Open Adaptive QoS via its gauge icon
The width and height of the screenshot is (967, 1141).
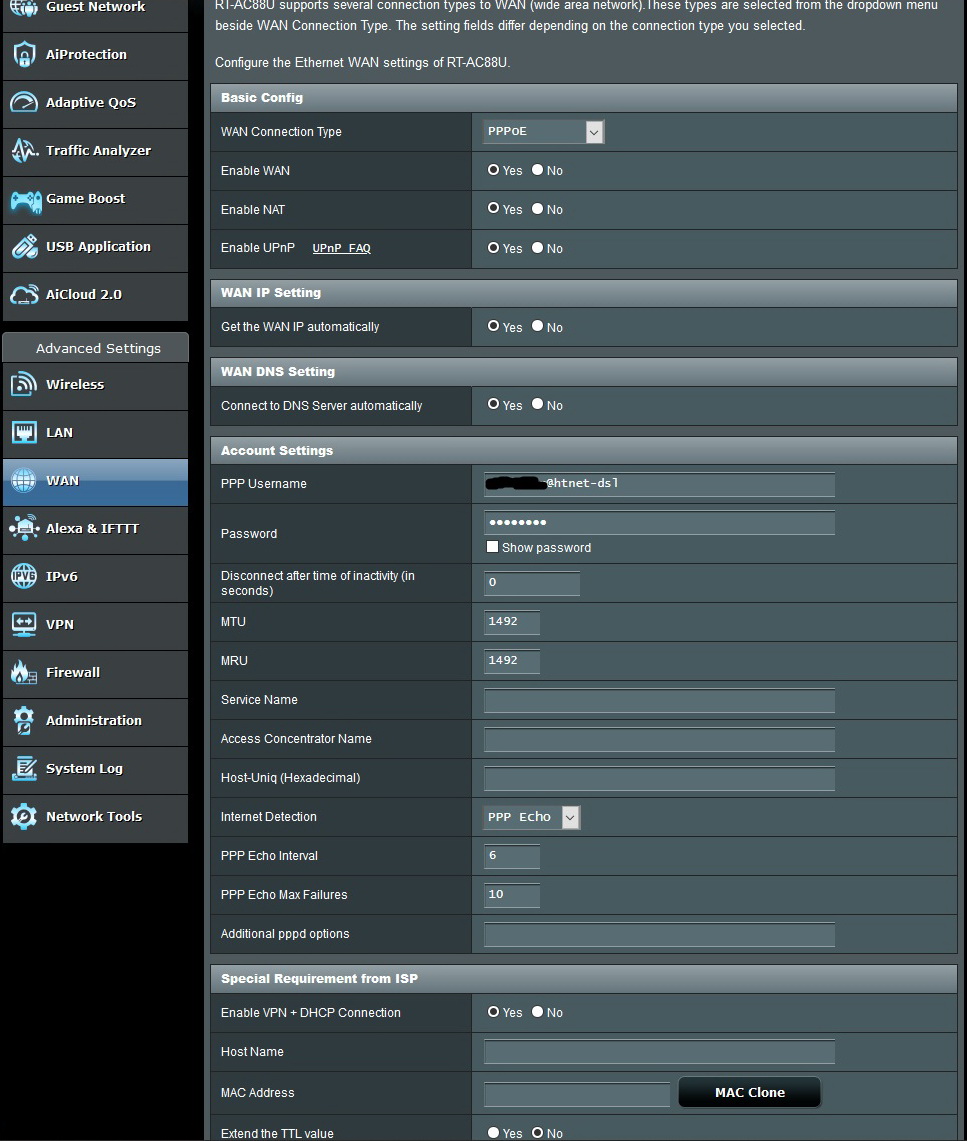24,103
